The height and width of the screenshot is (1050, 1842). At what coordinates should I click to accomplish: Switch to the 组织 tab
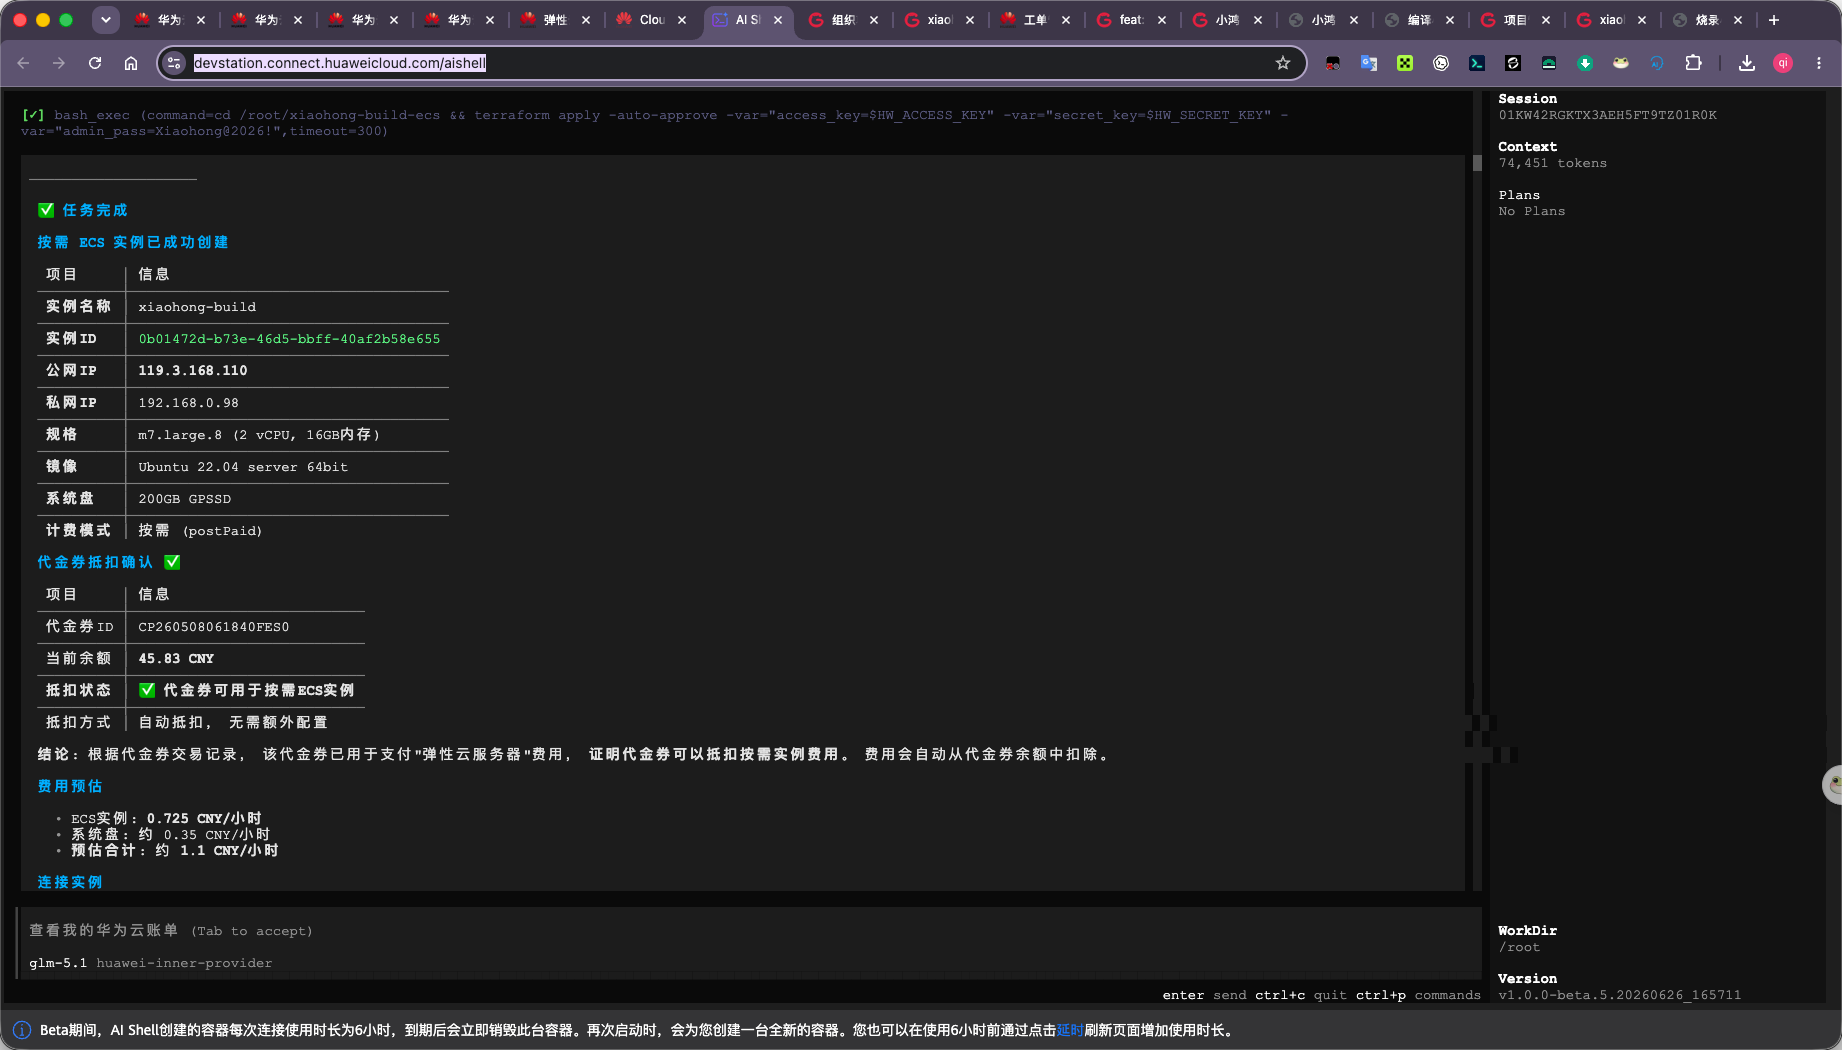[x=843, y=20]
